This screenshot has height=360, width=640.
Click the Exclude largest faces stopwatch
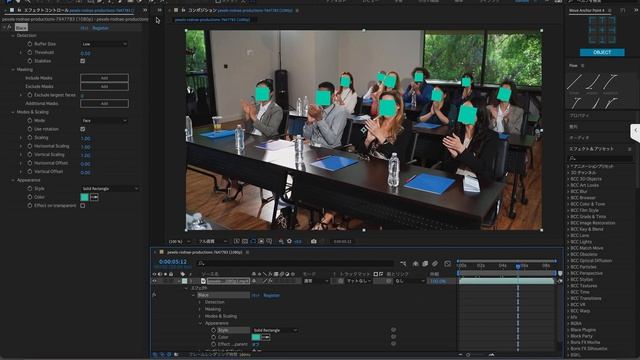(30, 95)
